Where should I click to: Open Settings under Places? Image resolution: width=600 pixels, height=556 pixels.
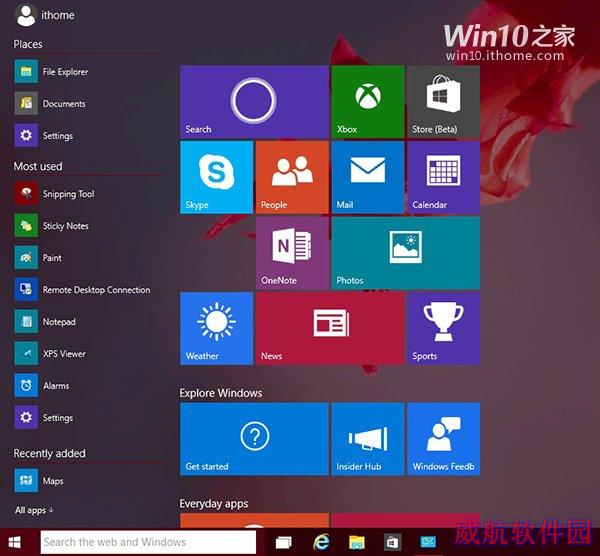point(44,135)
